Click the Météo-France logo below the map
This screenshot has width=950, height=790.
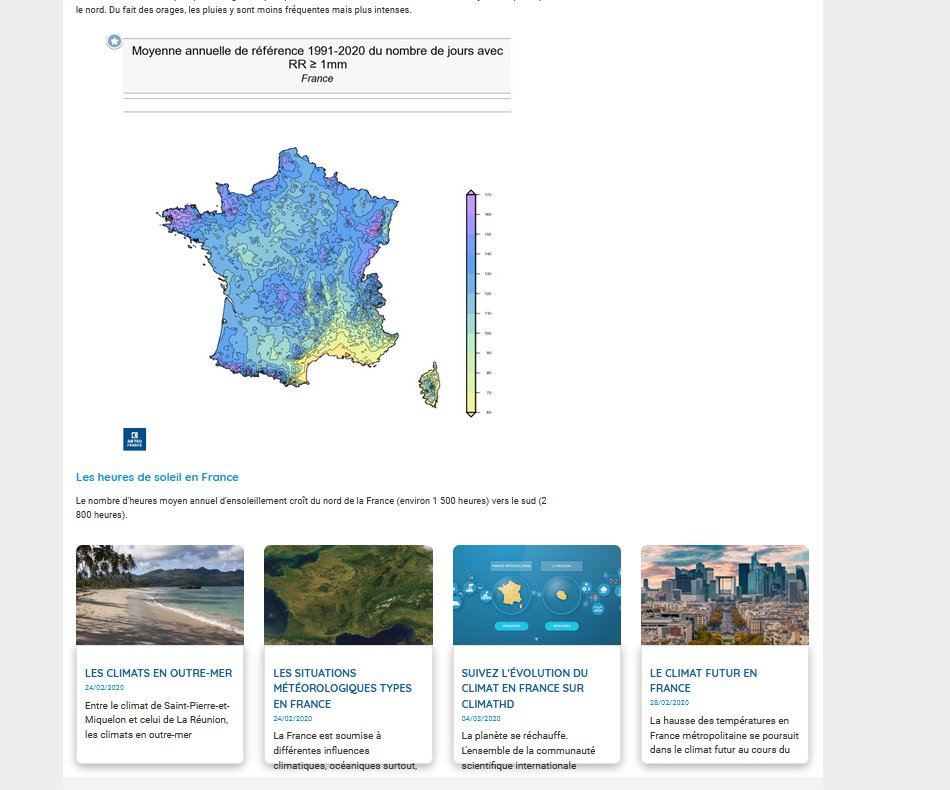(x=135, y=439)
